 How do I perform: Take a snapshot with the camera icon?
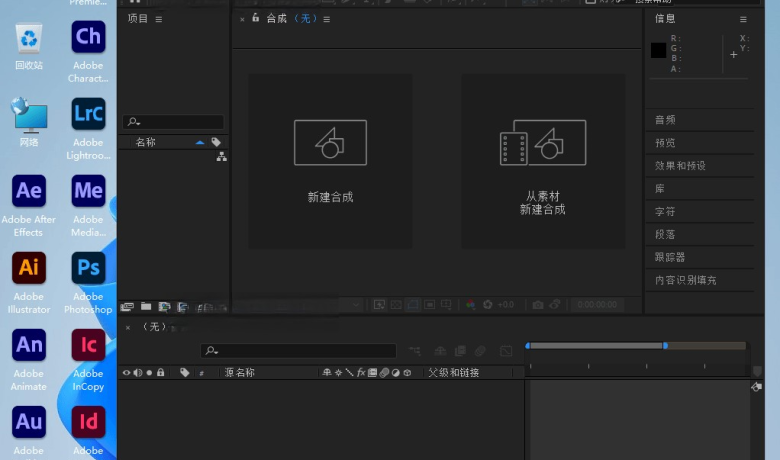click(x=538, y=304)
